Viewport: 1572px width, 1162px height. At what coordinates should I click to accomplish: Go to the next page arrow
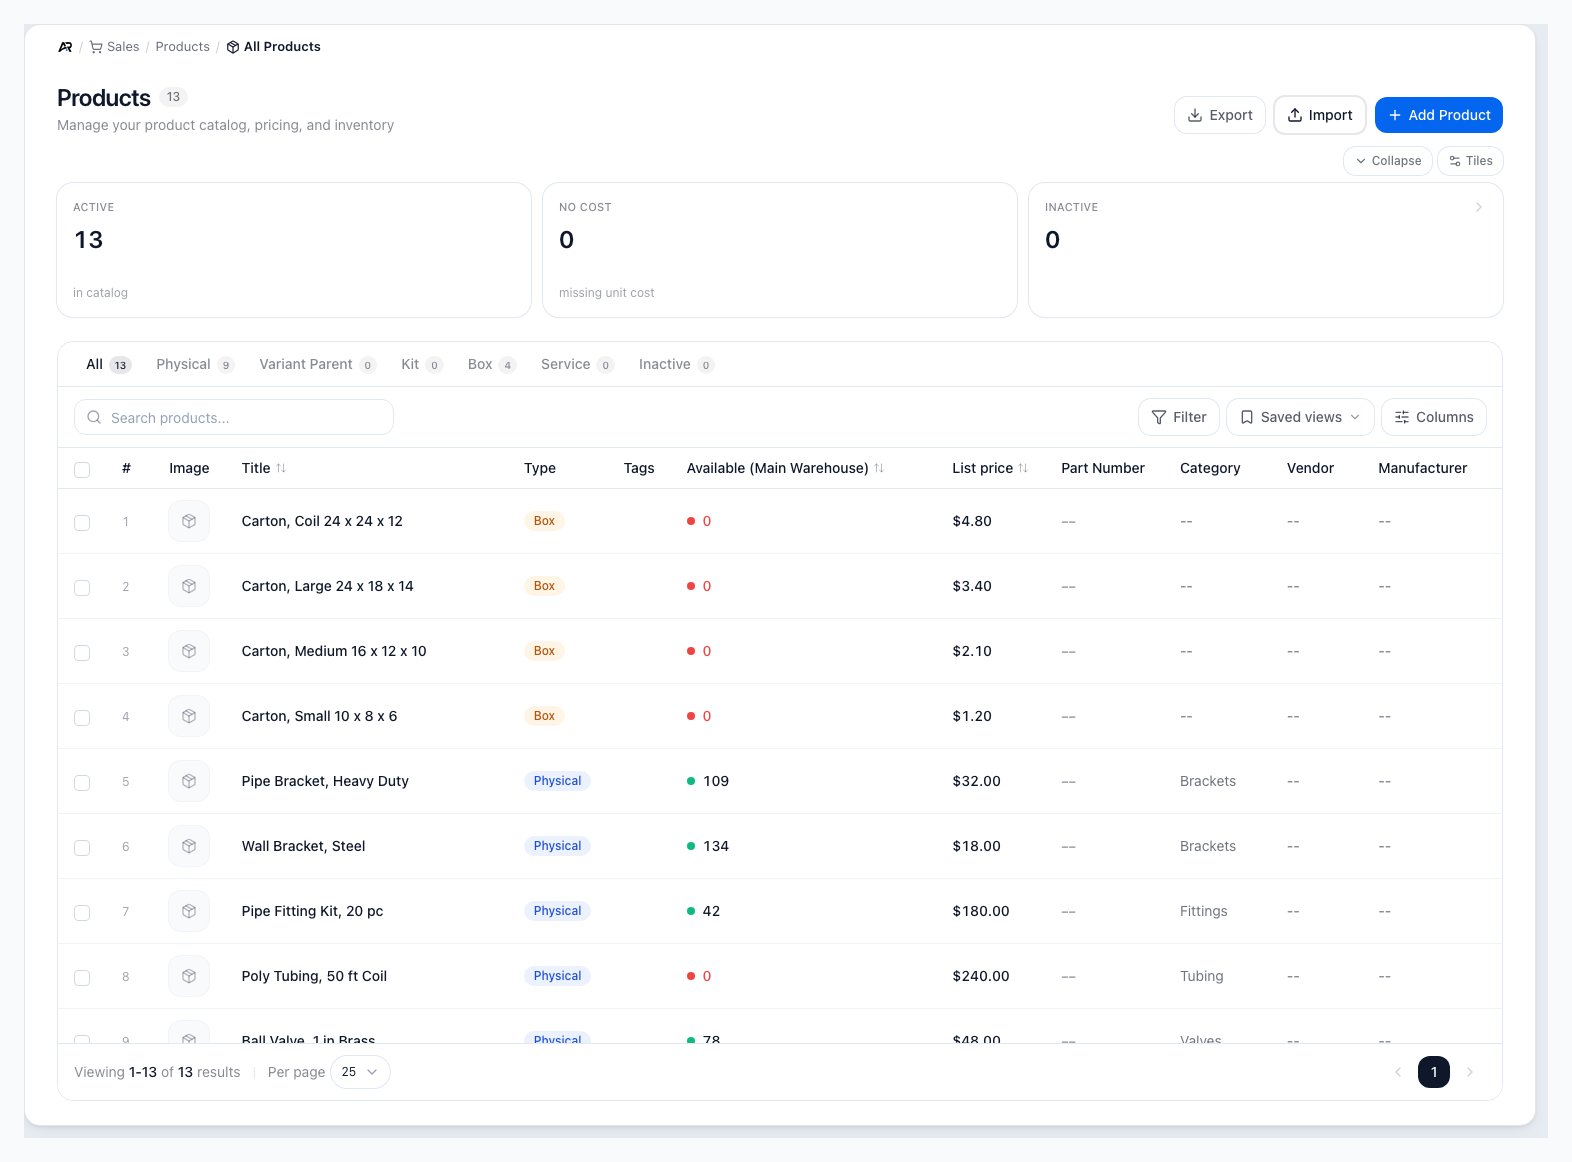(1470, 1072)
